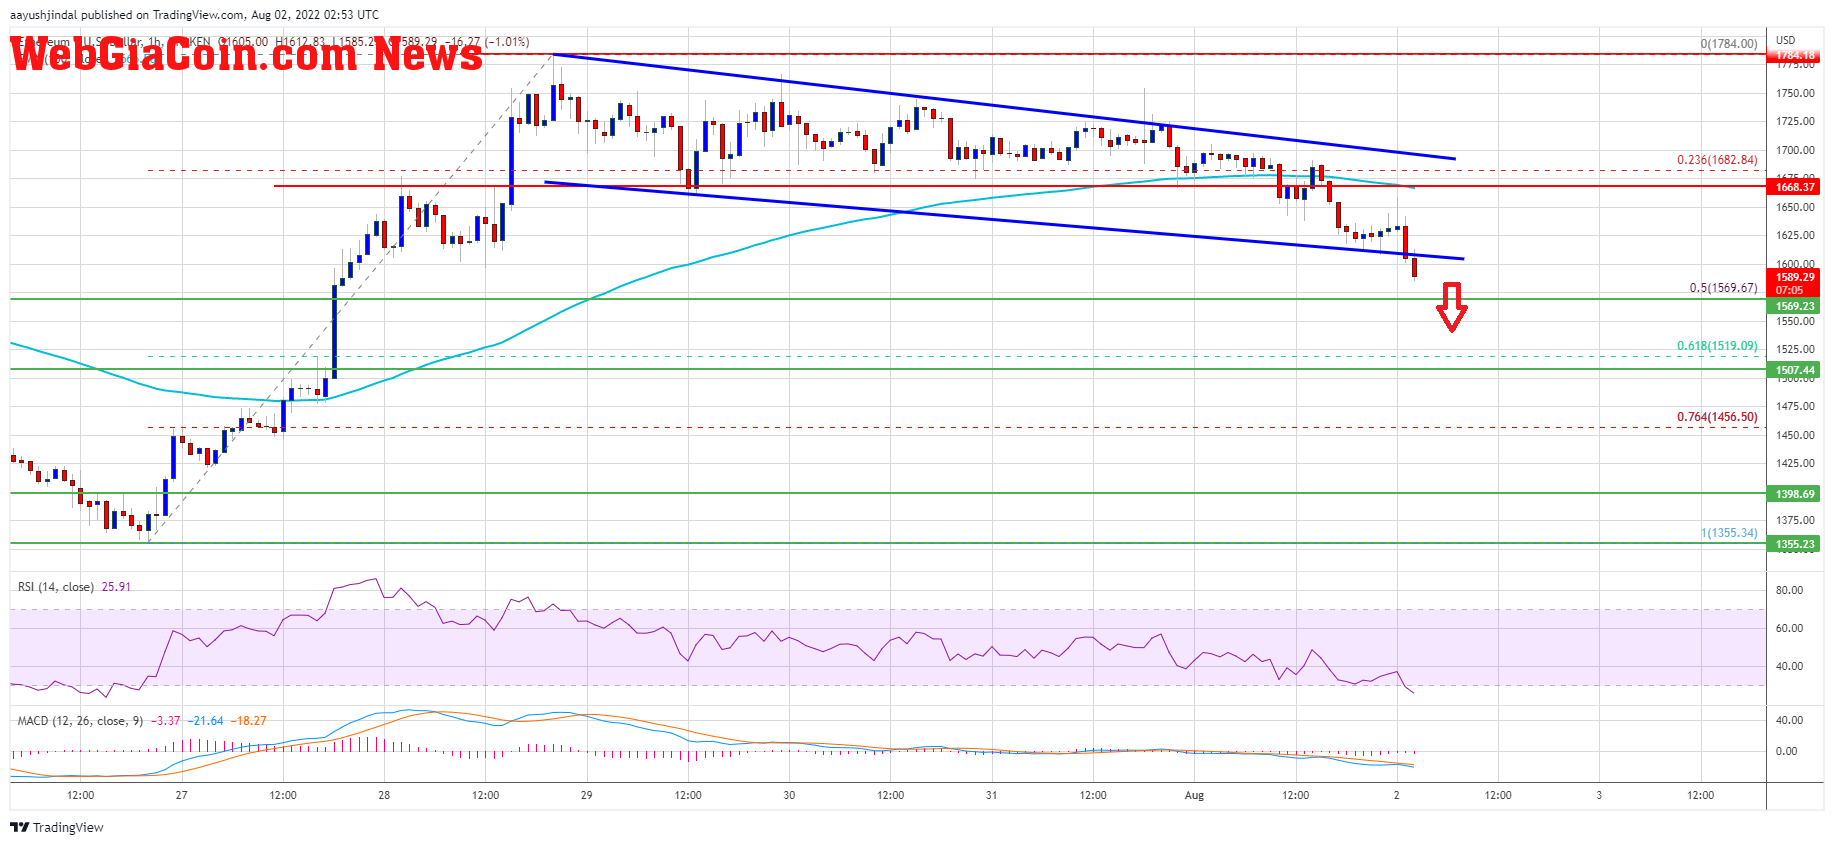Click the RSI (14, close) indicator title

tap(56, 587)
